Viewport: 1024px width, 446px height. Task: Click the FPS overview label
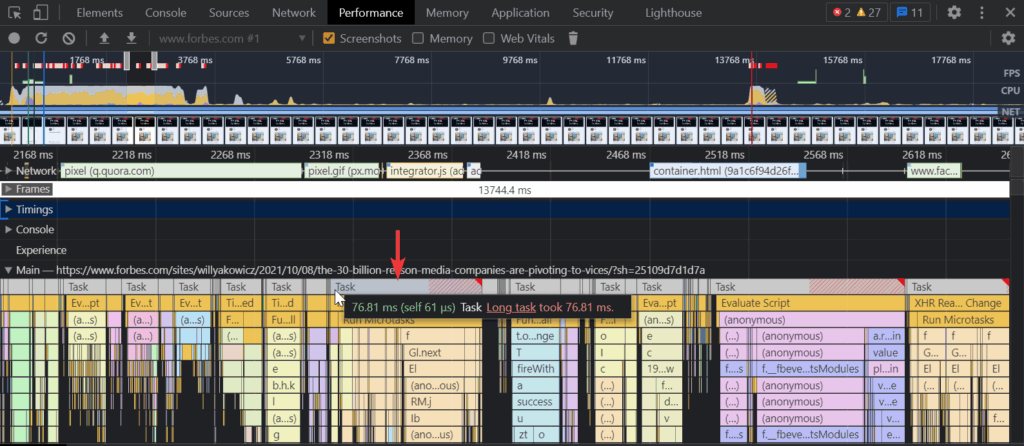pyautogui.click(x=1010, y=73)
